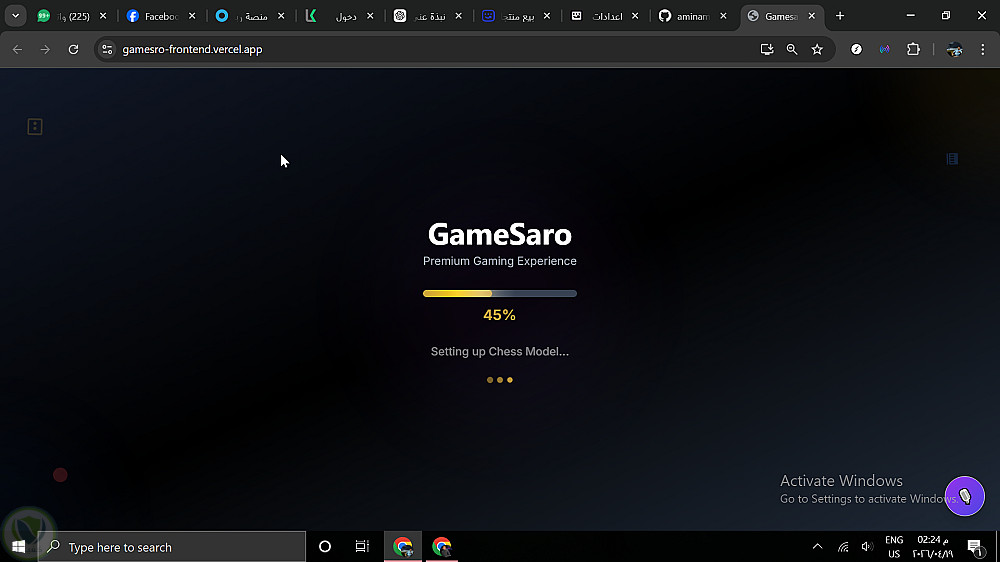Close the active Gamesaro tab
This screenshot has width=1000, height=562.
(x=811, y=16)
